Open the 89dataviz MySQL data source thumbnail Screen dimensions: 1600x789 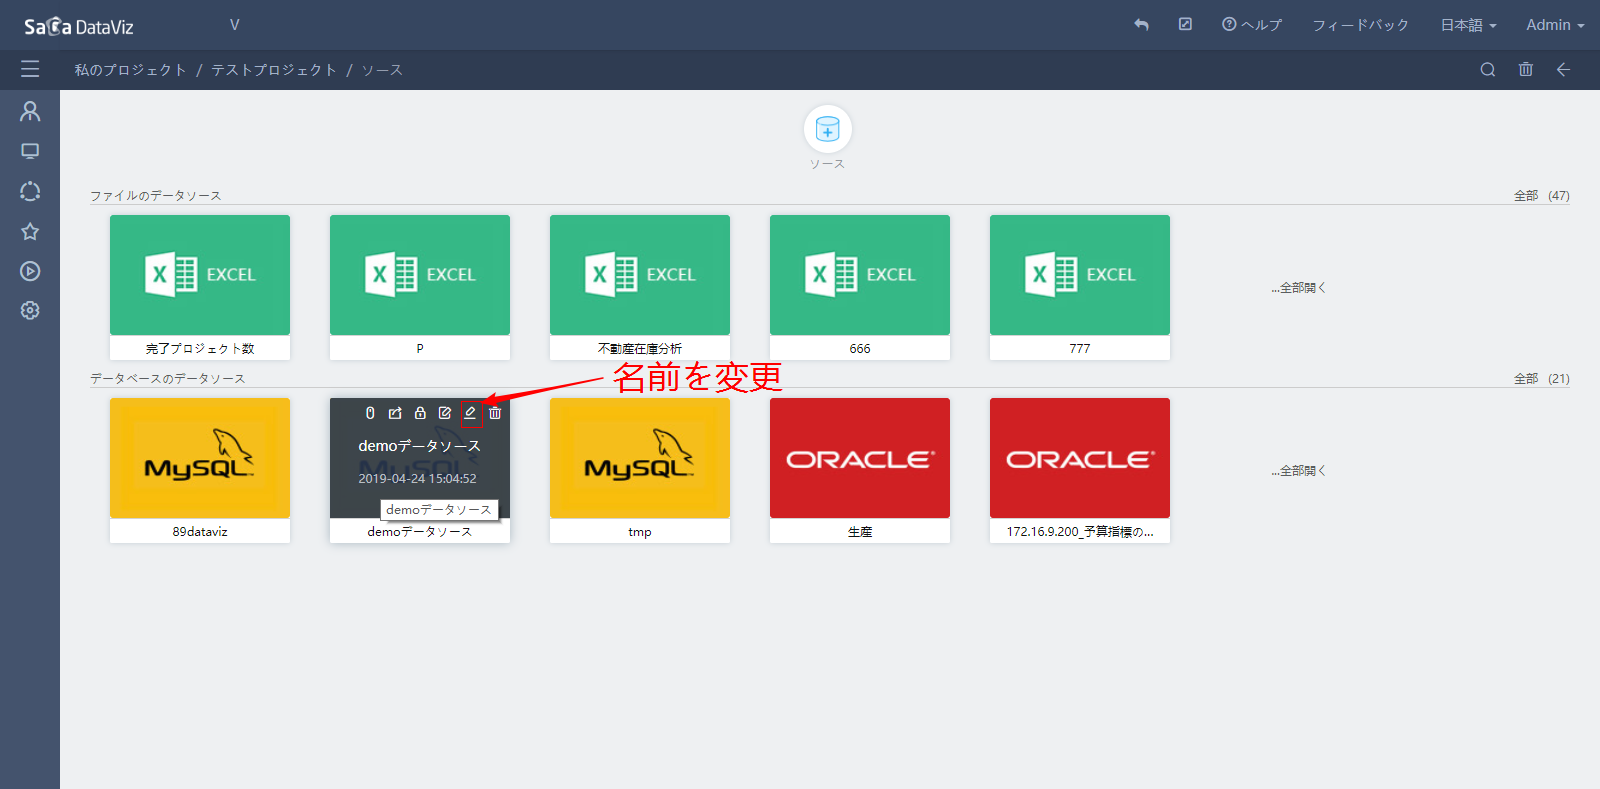coord(200,458)
